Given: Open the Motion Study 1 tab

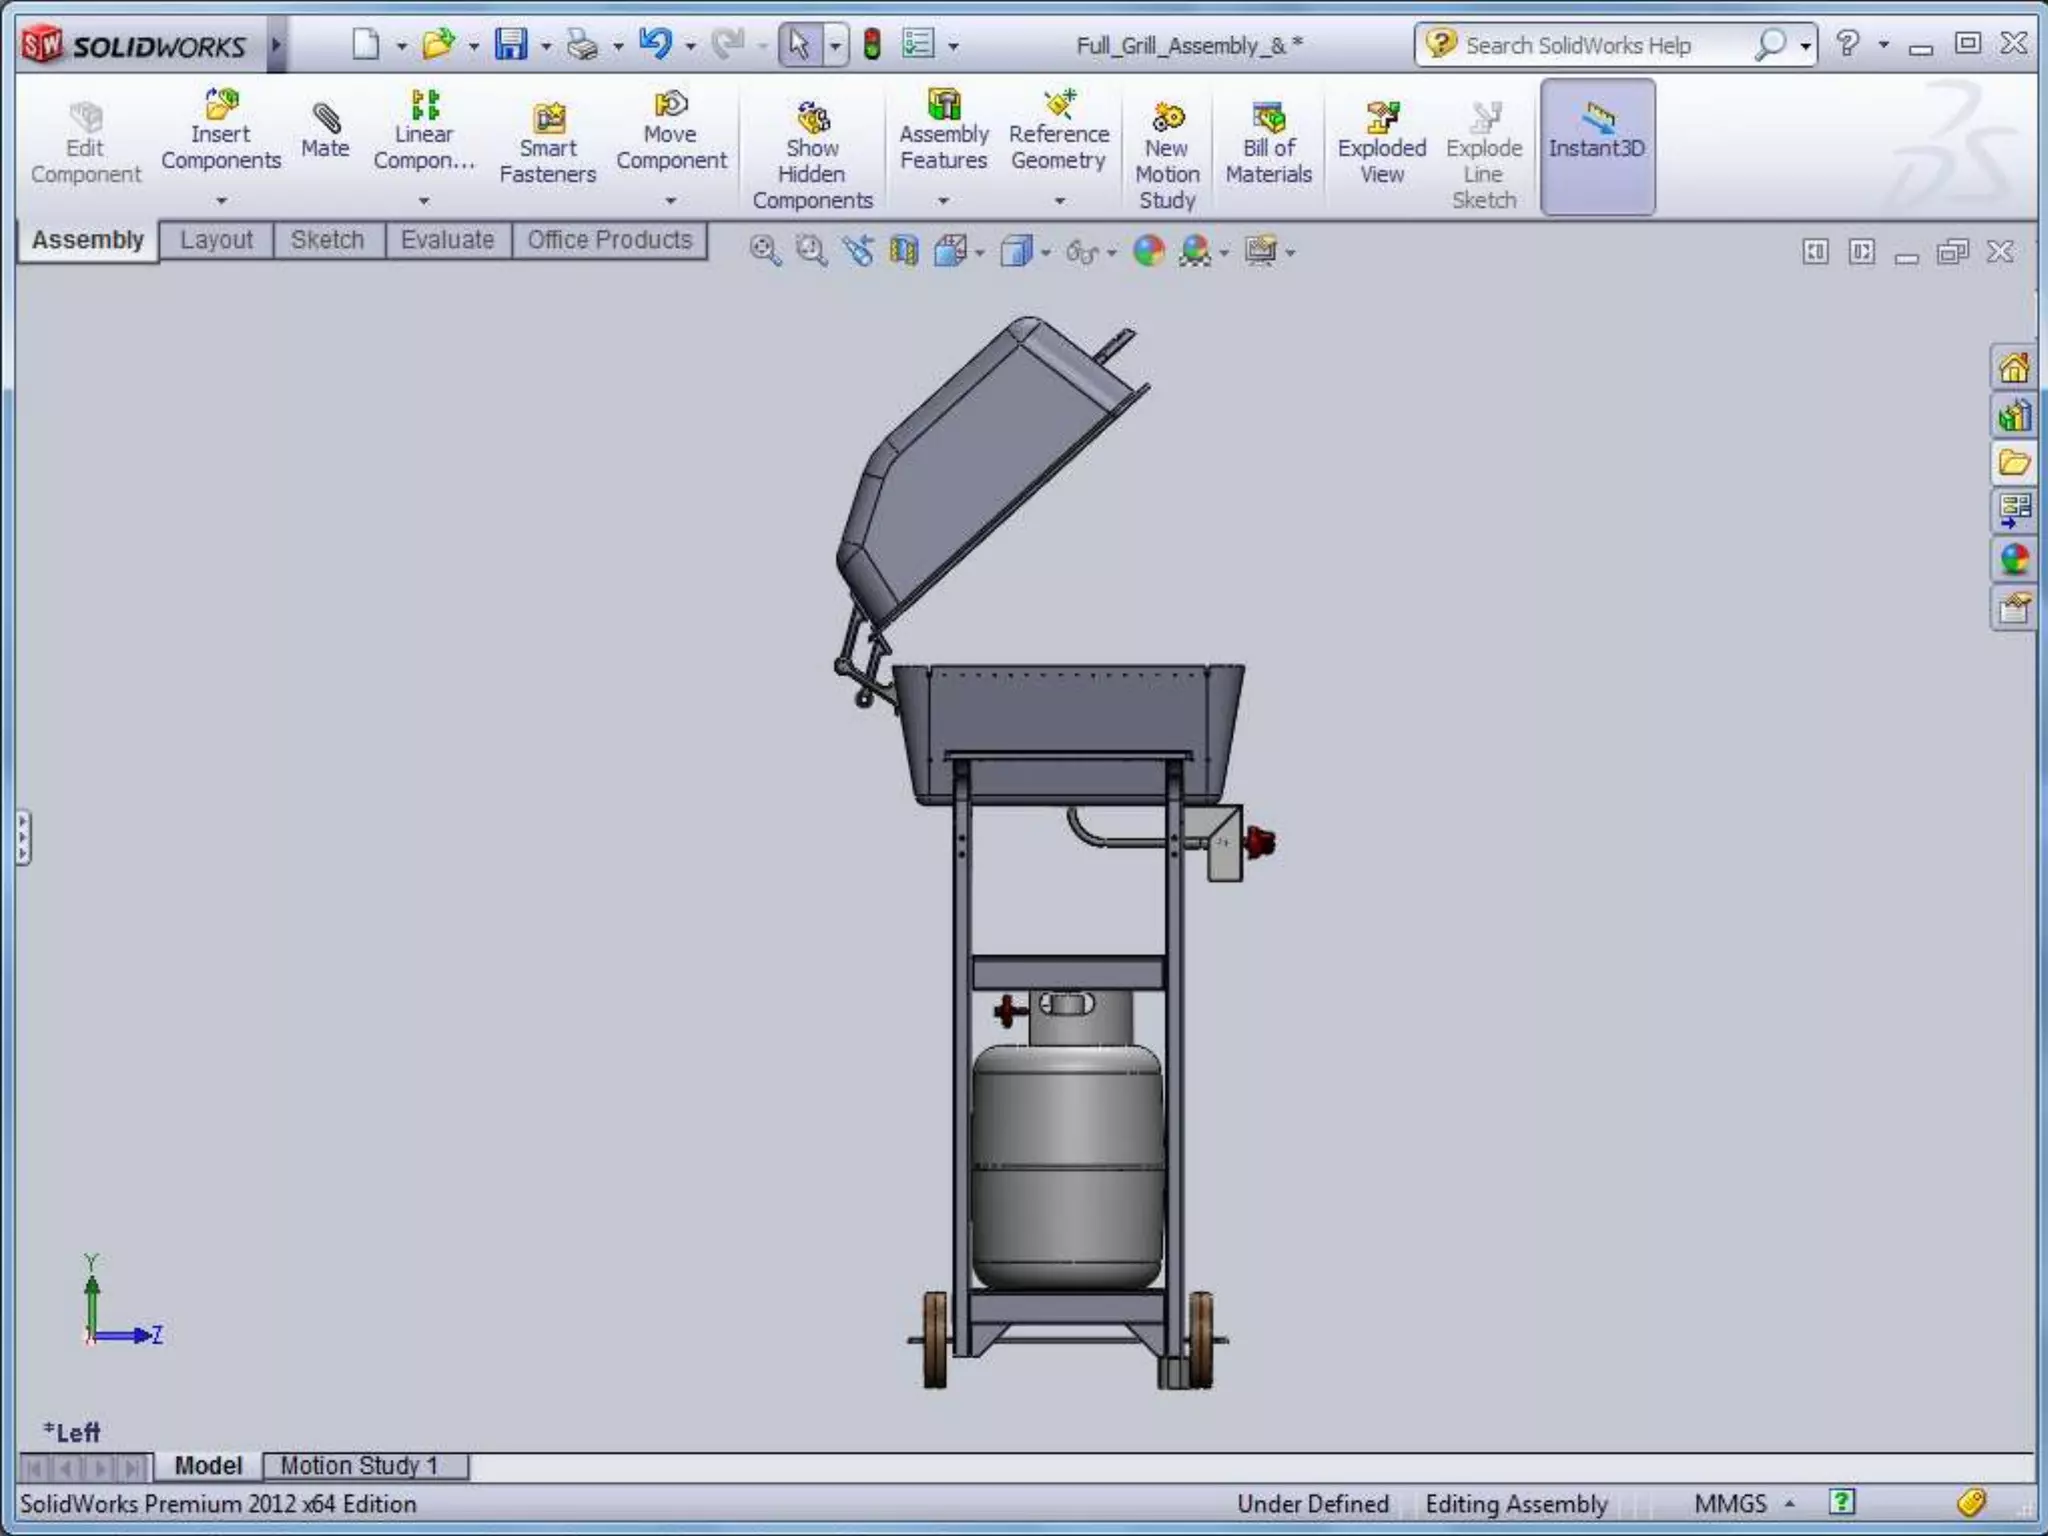Looking at the screenshot, I should click(x=360, y=1466).
